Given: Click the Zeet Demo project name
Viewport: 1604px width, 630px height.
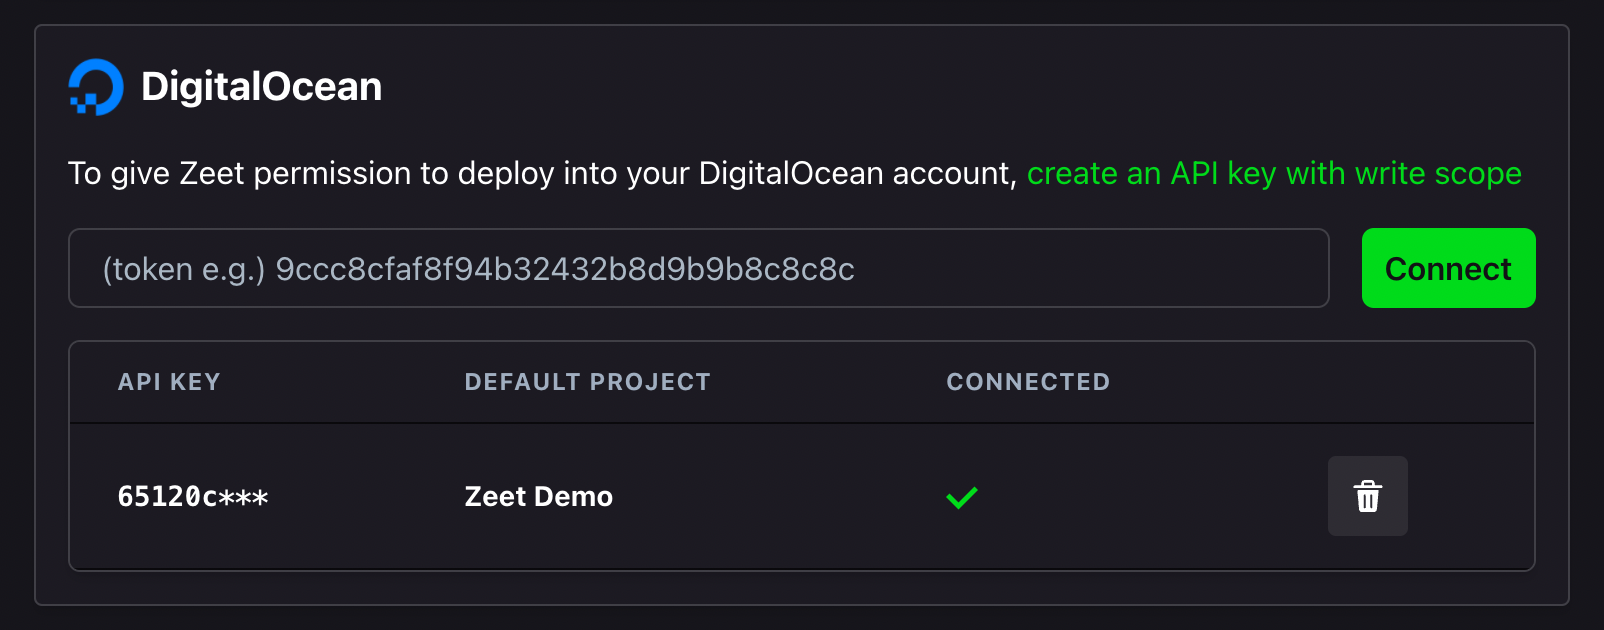Looking at the screenshot, I should point(539,497).
